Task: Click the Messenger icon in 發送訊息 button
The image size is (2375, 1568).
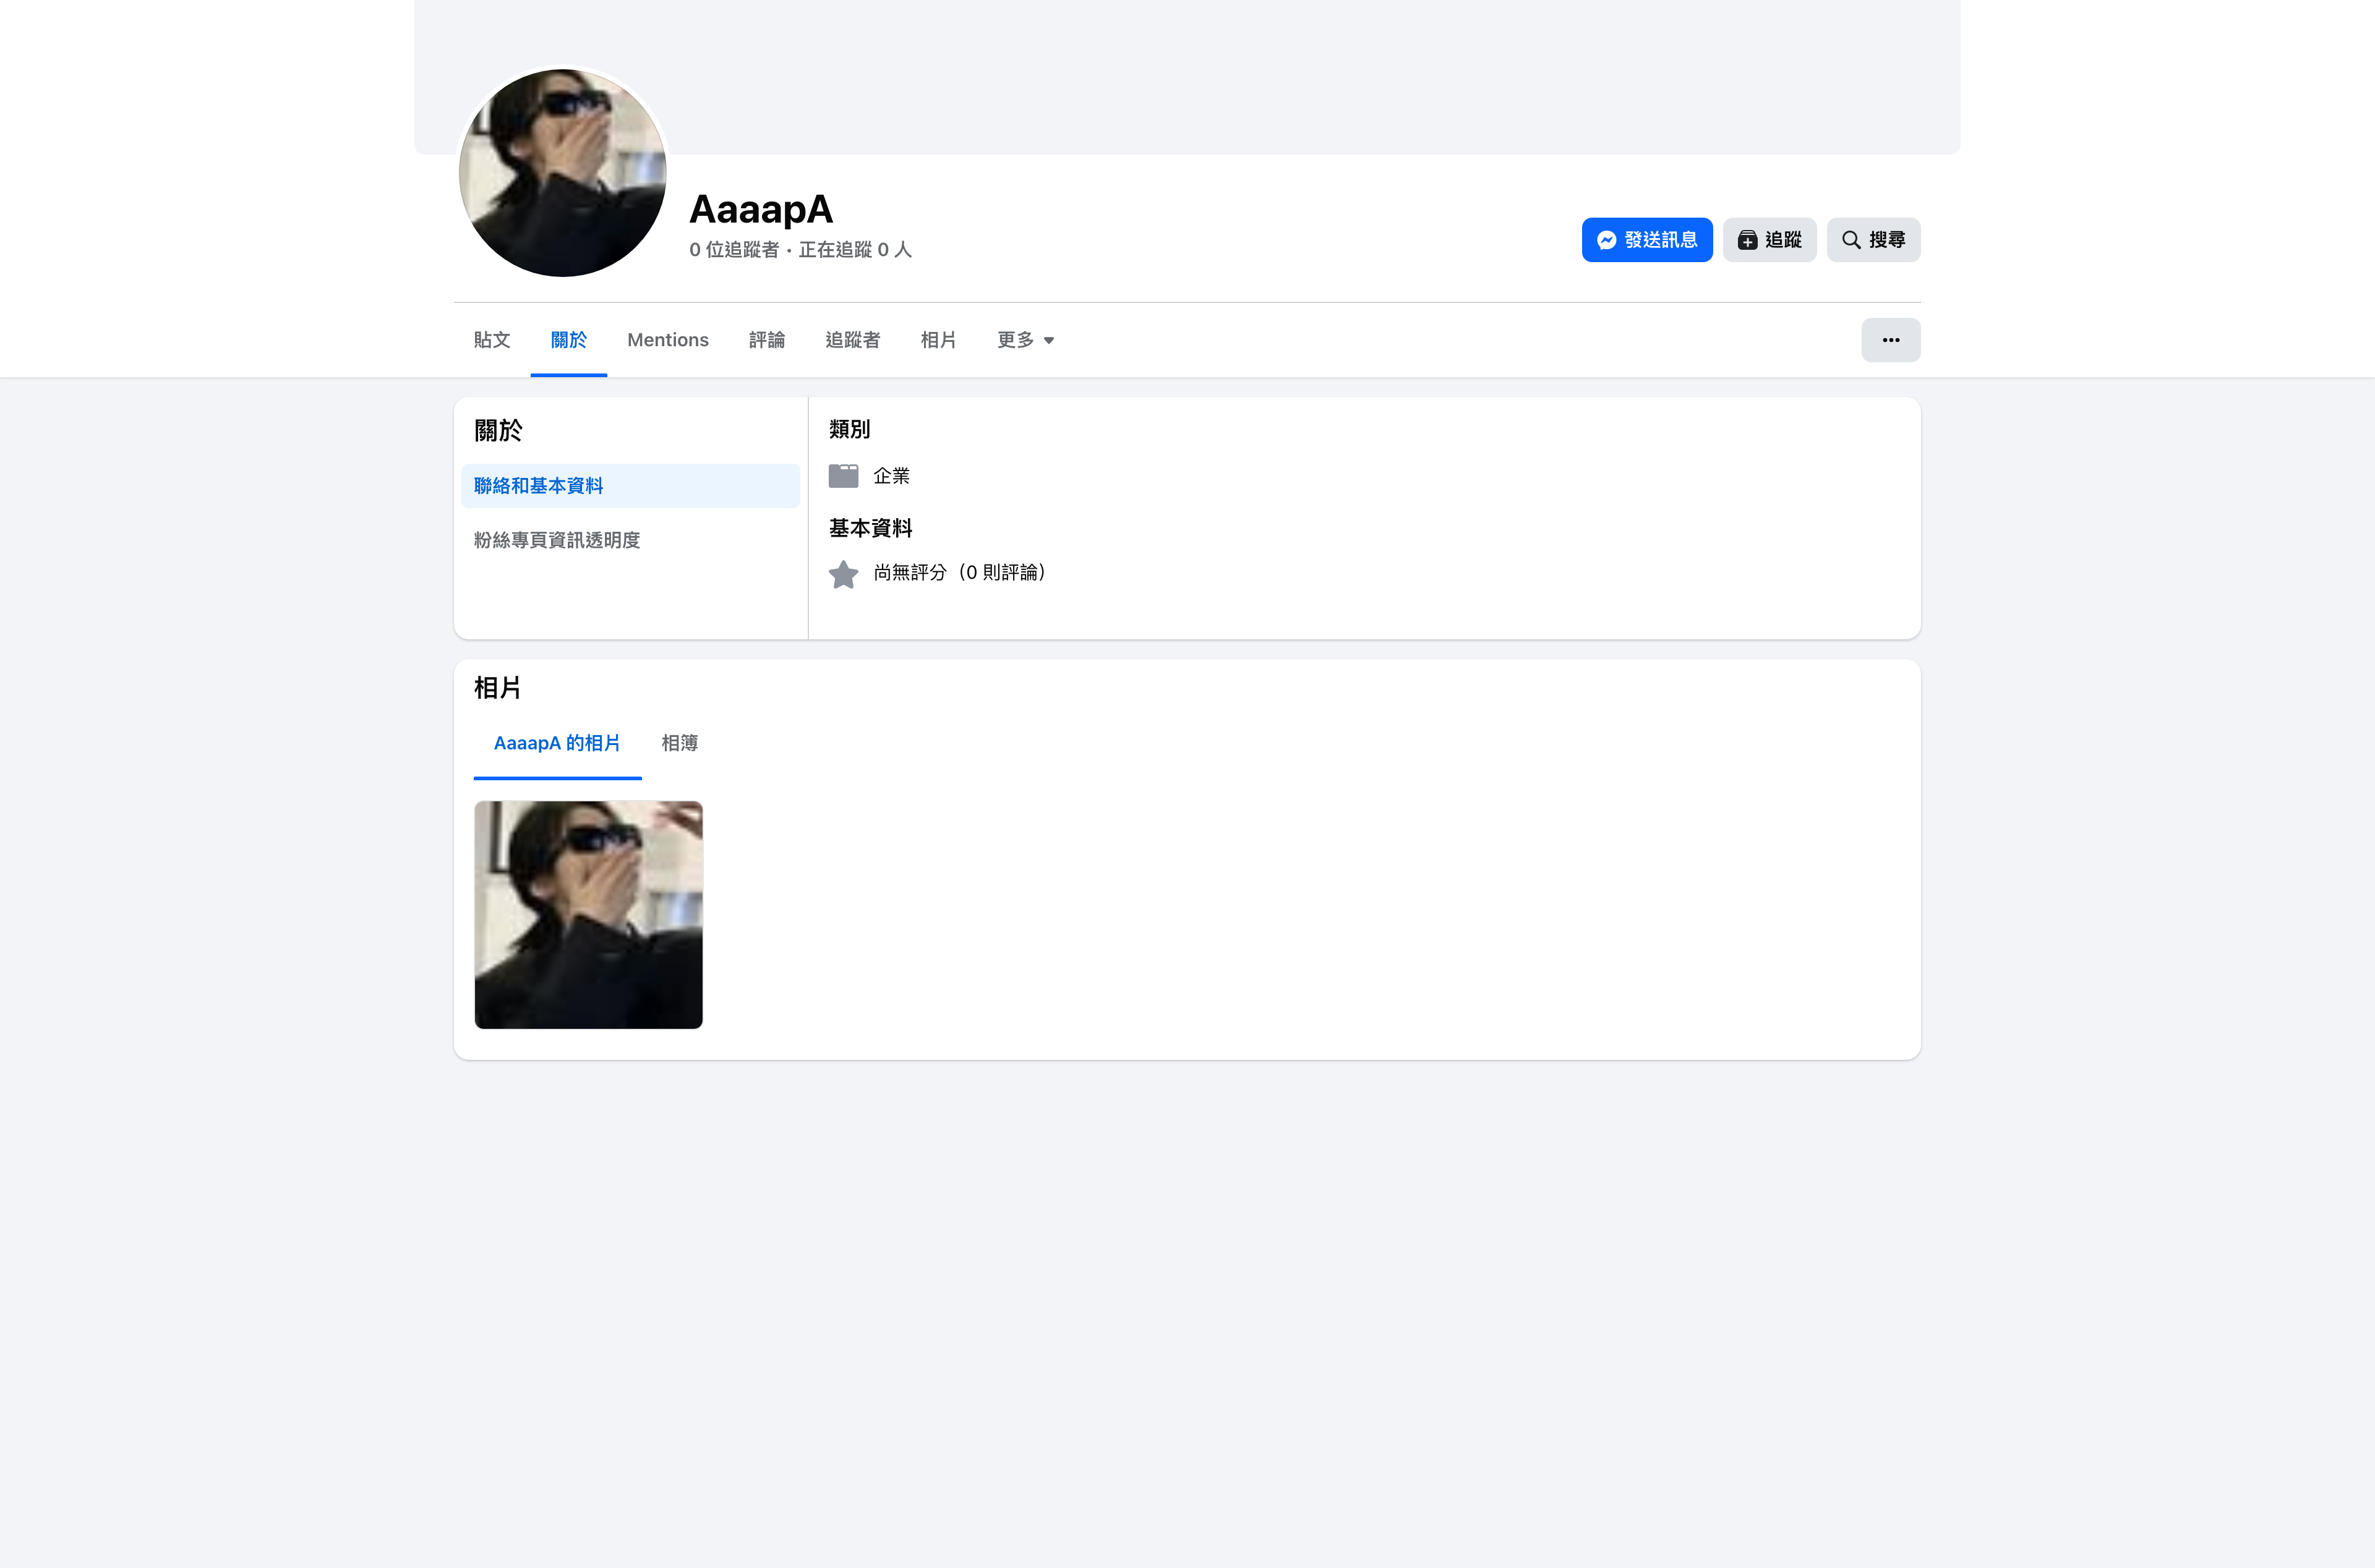Action: (x=1606, y=240)
